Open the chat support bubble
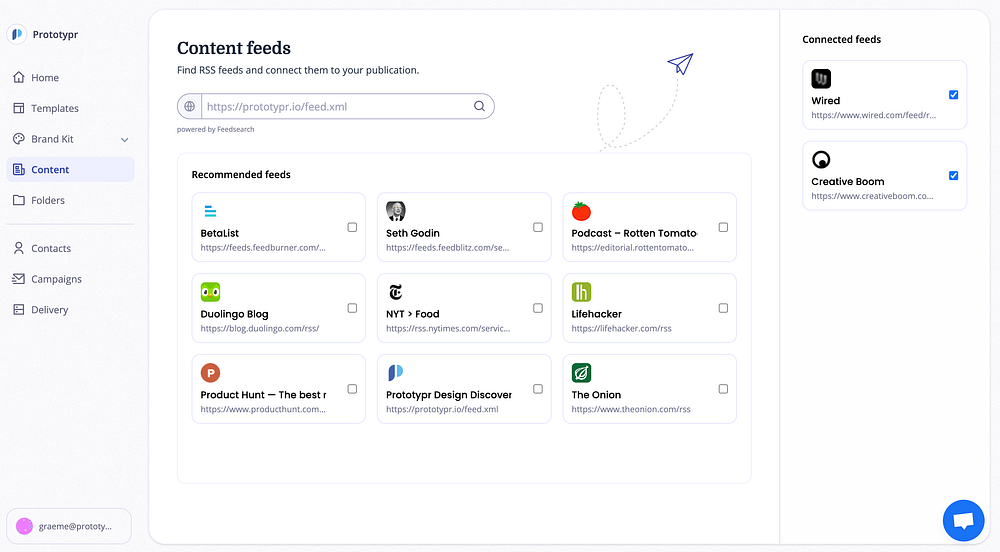 click(964, 521)
